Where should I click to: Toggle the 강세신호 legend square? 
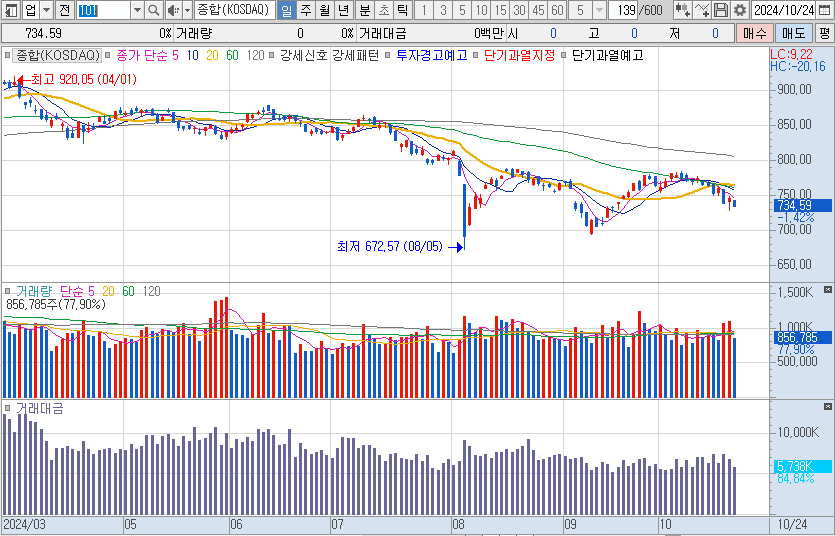[x=272, y=55]
